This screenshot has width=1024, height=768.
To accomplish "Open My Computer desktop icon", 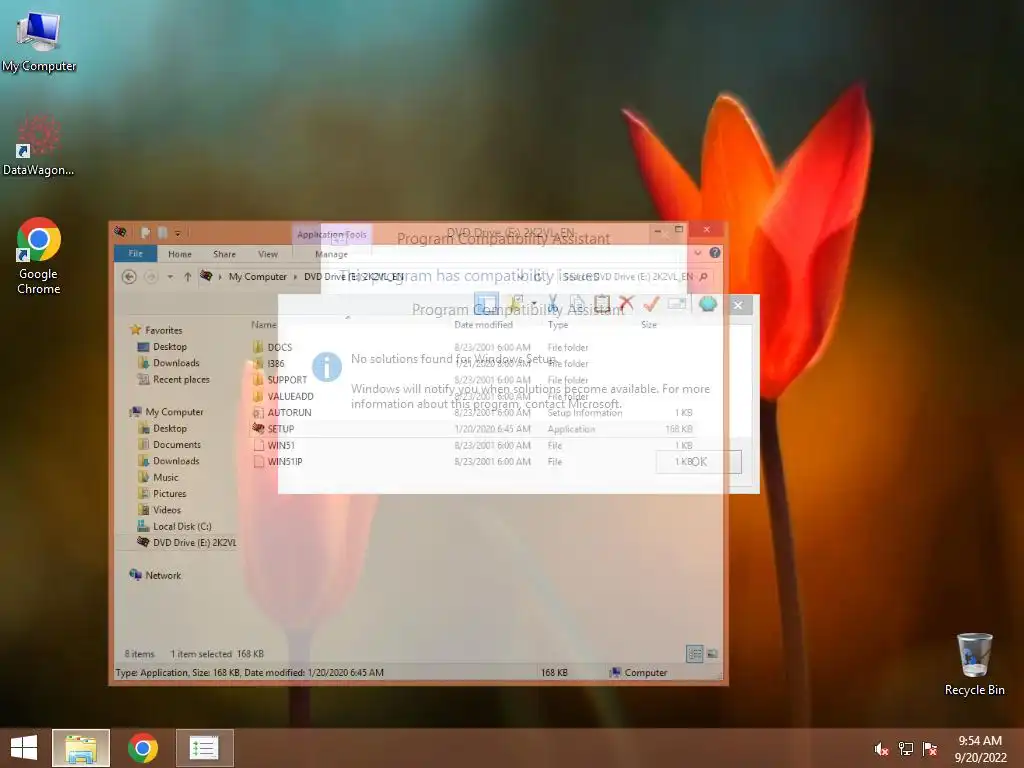I will (39, 40).
